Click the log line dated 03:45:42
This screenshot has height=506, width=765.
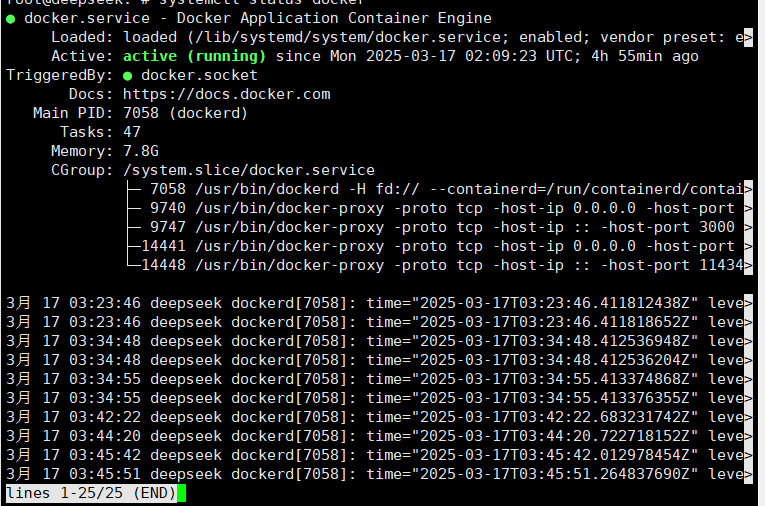point(379,456)
